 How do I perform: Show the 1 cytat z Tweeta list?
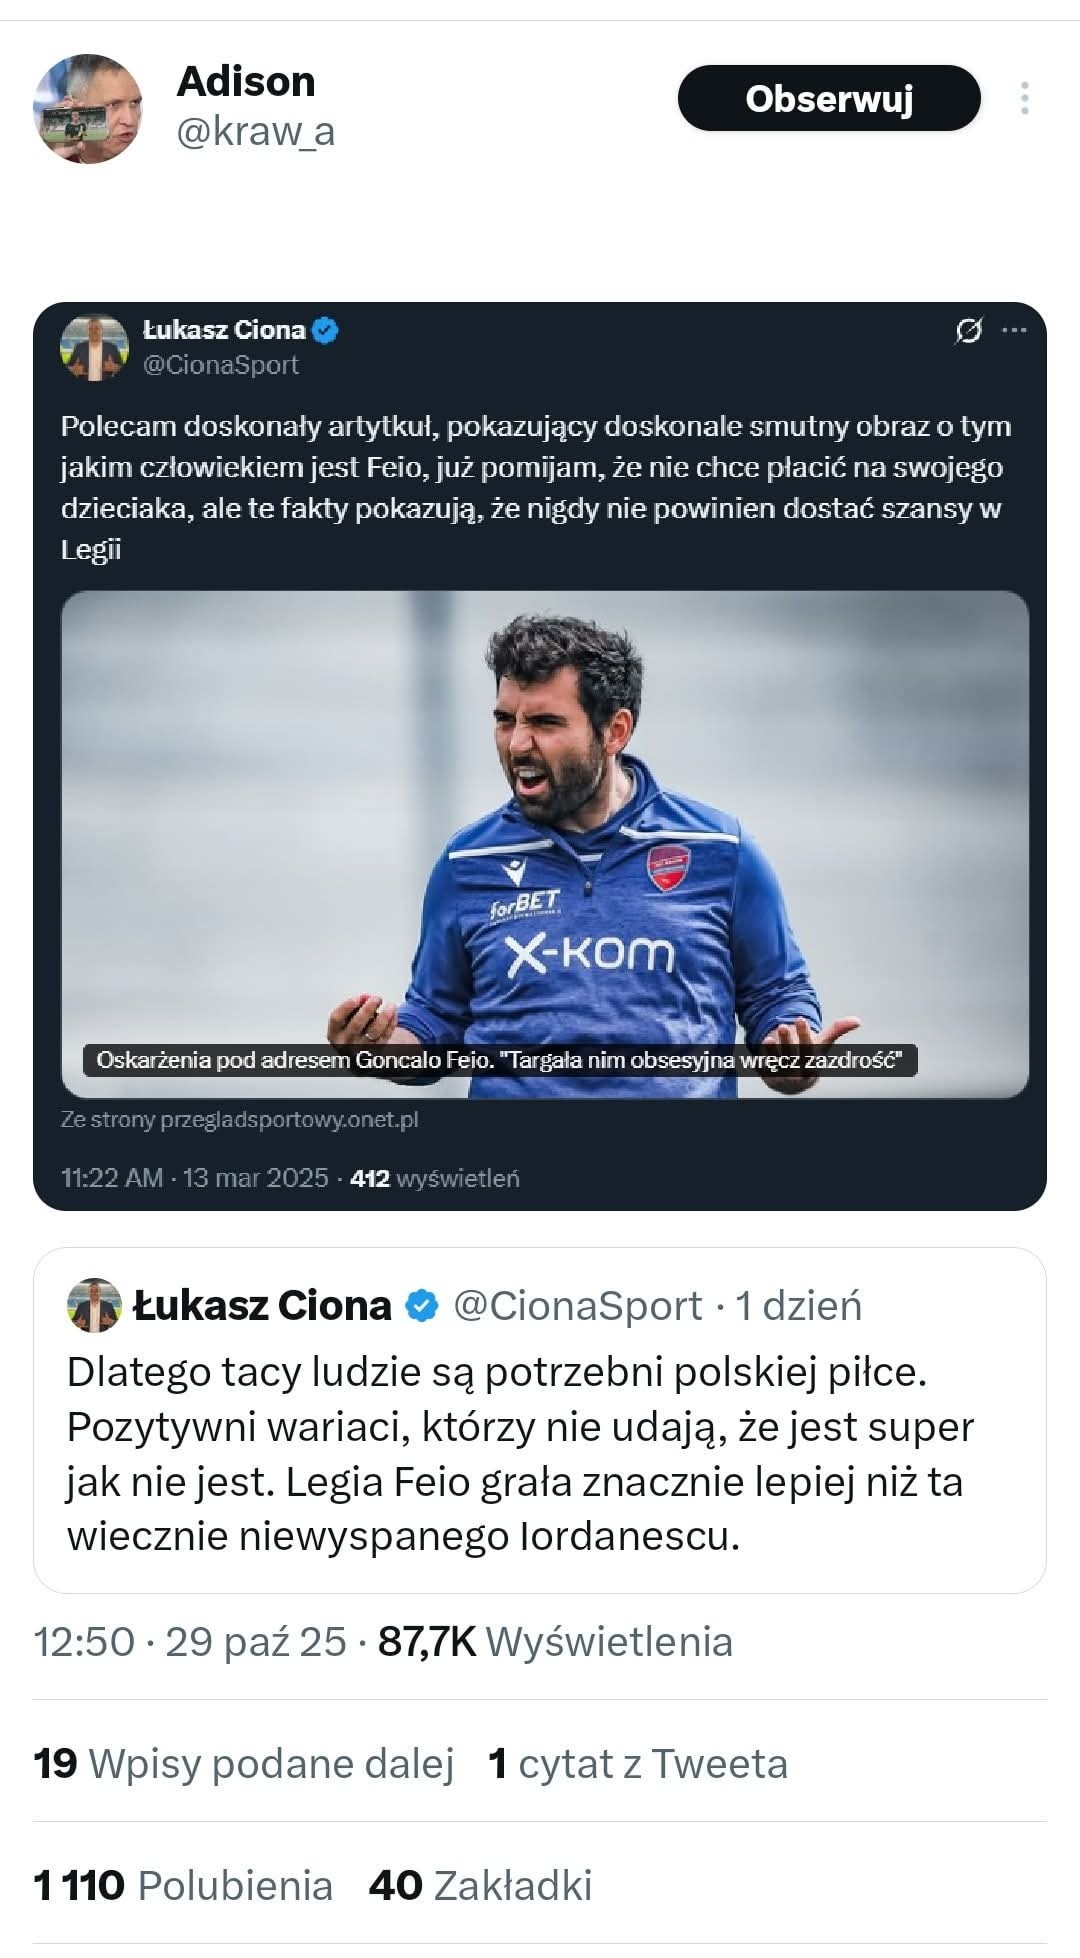point(638,1763)
